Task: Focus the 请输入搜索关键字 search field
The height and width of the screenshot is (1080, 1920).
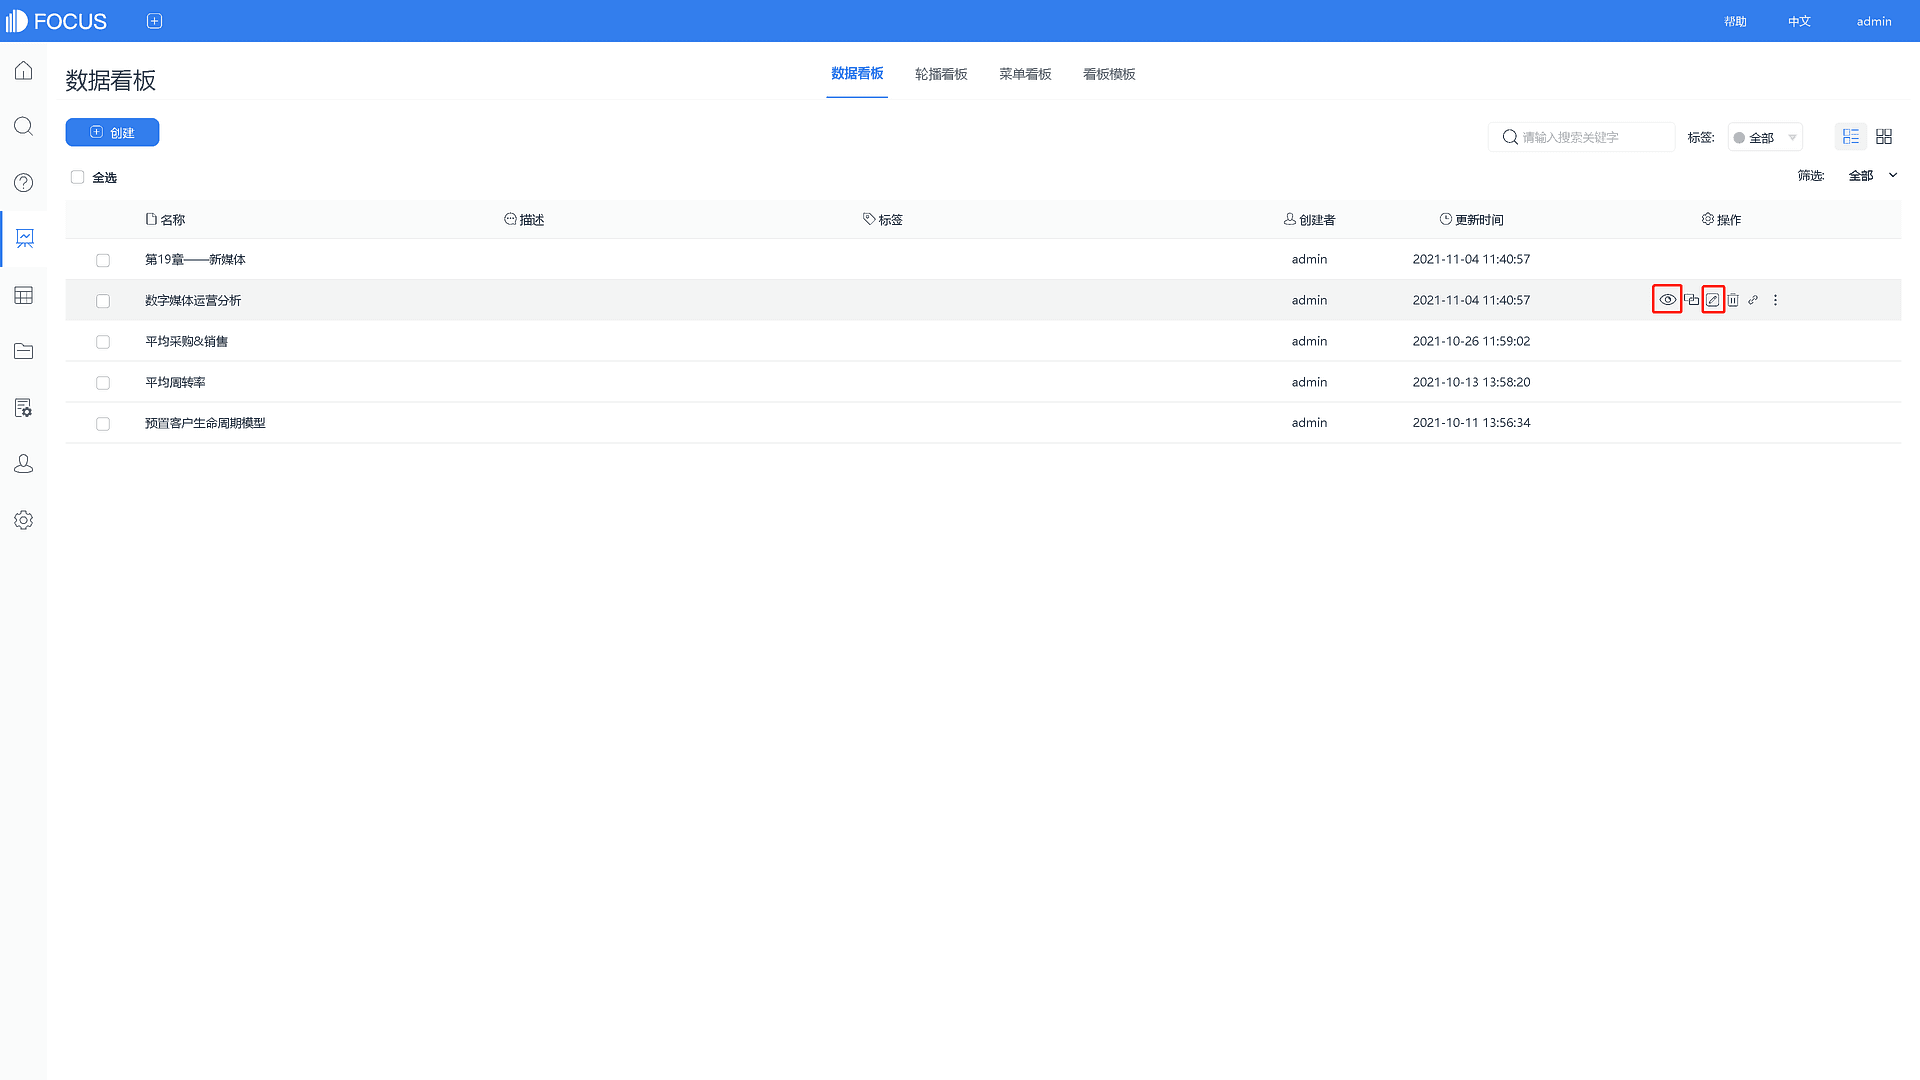Action: coord(1581,137)
